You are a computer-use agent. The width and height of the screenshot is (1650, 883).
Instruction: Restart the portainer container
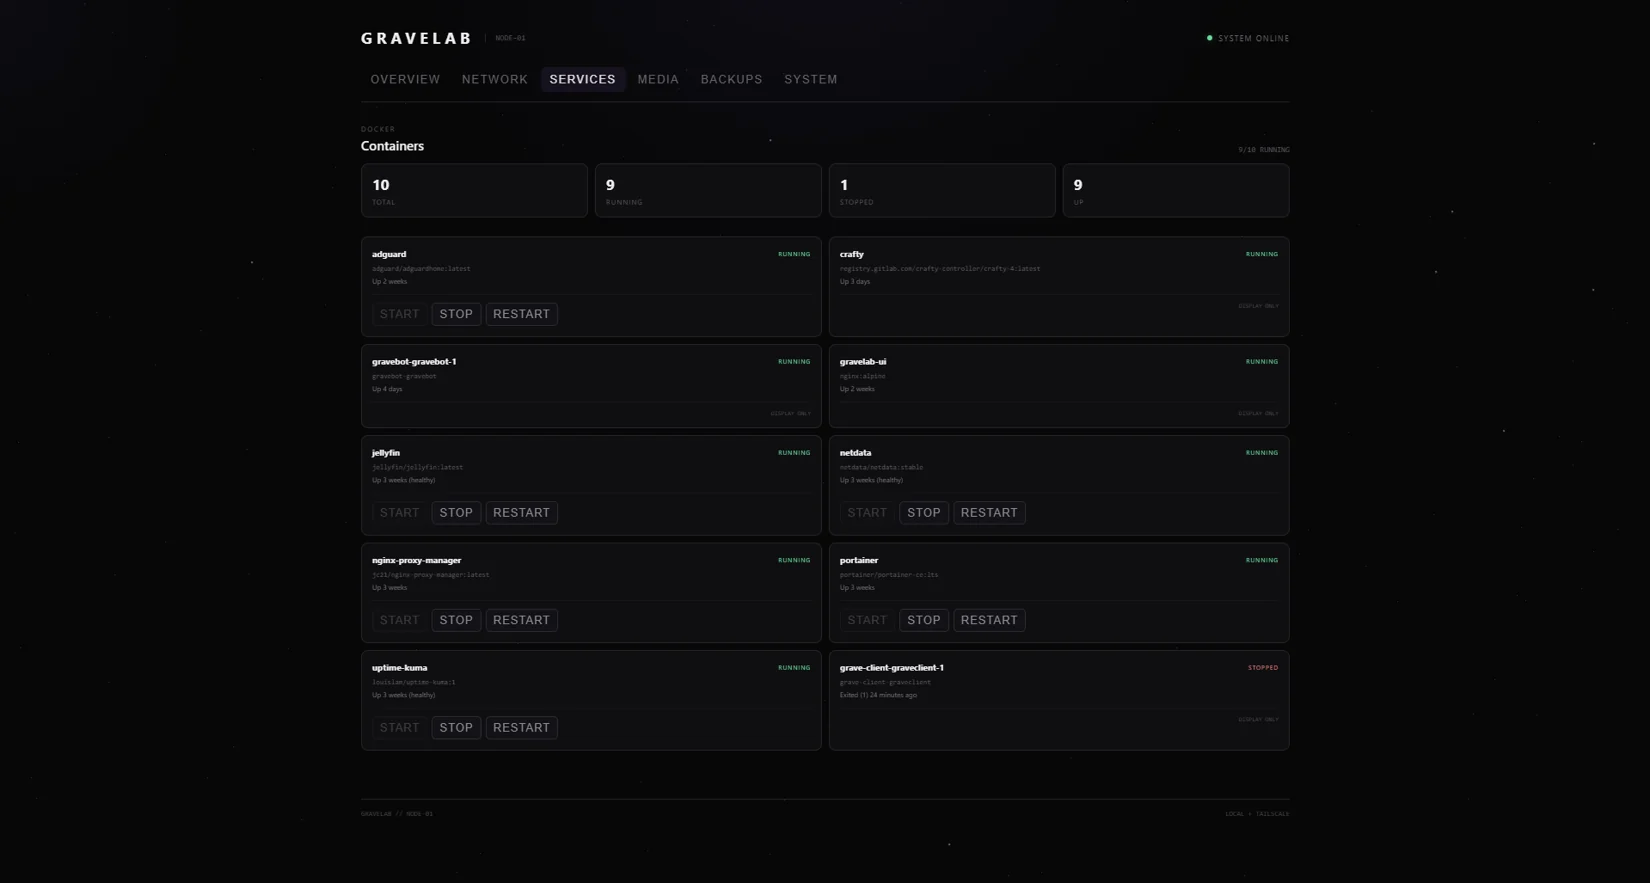[990, 620]
